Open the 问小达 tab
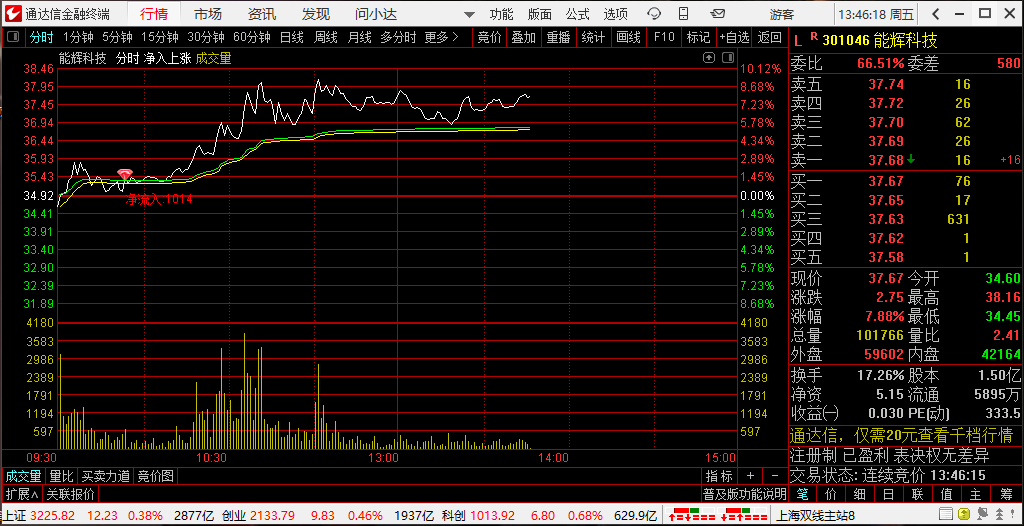The width and height of the screenshot is (1024, 526). pos(376,14)
